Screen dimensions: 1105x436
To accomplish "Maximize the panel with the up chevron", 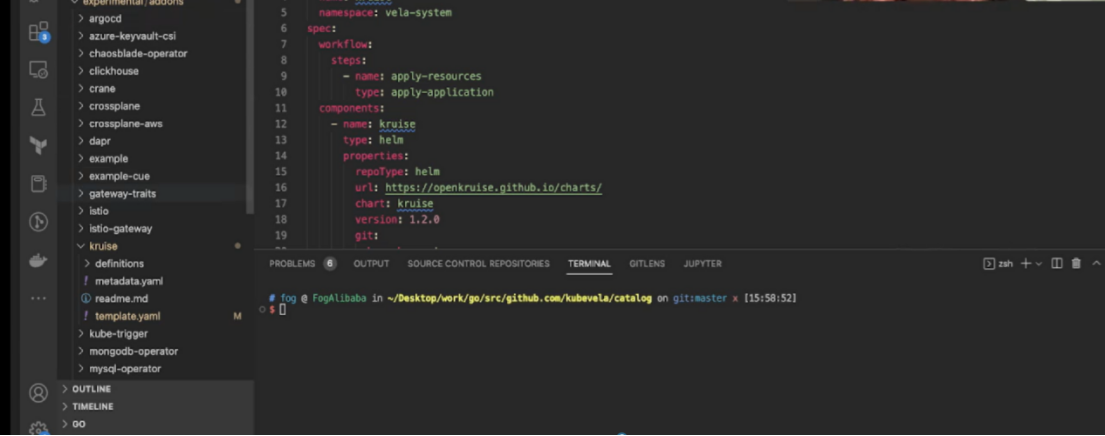I will tap(1096, 263).
